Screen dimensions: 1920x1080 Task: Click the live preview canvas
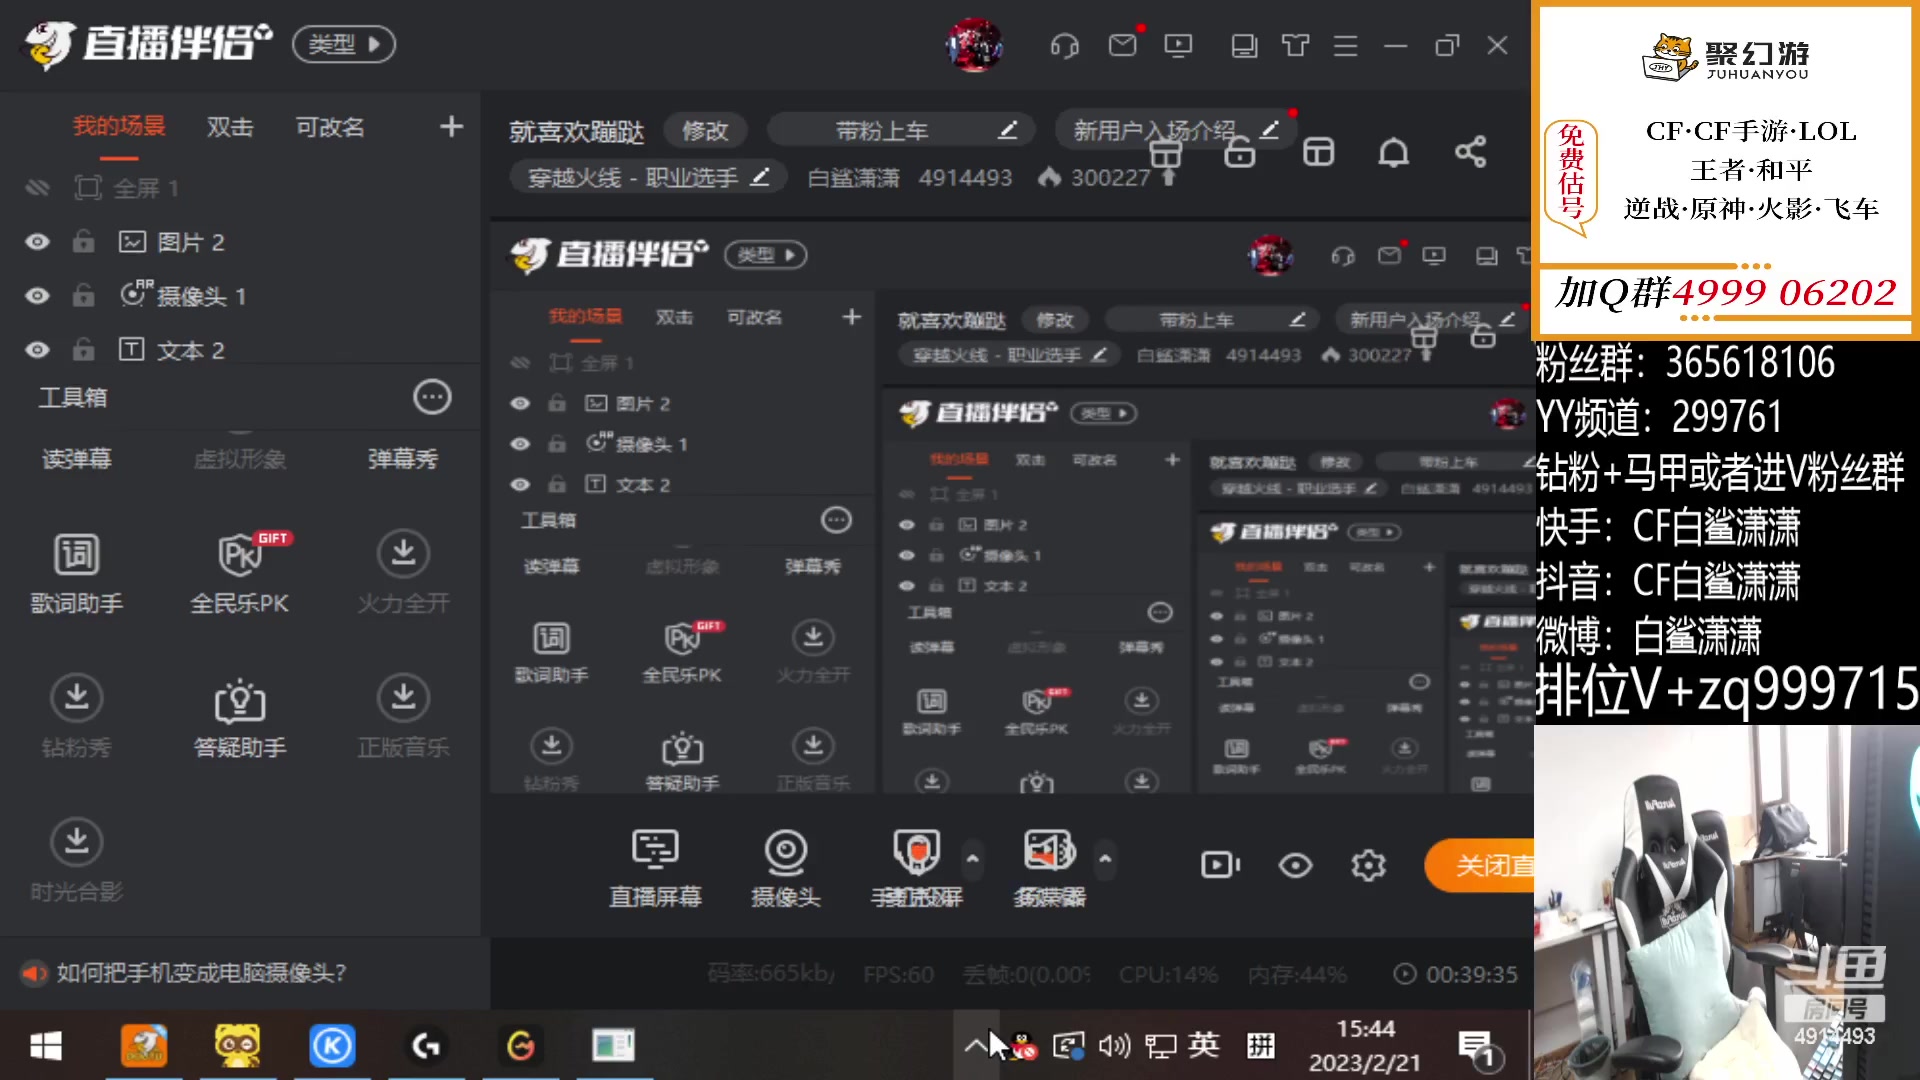click(1012, 508)
